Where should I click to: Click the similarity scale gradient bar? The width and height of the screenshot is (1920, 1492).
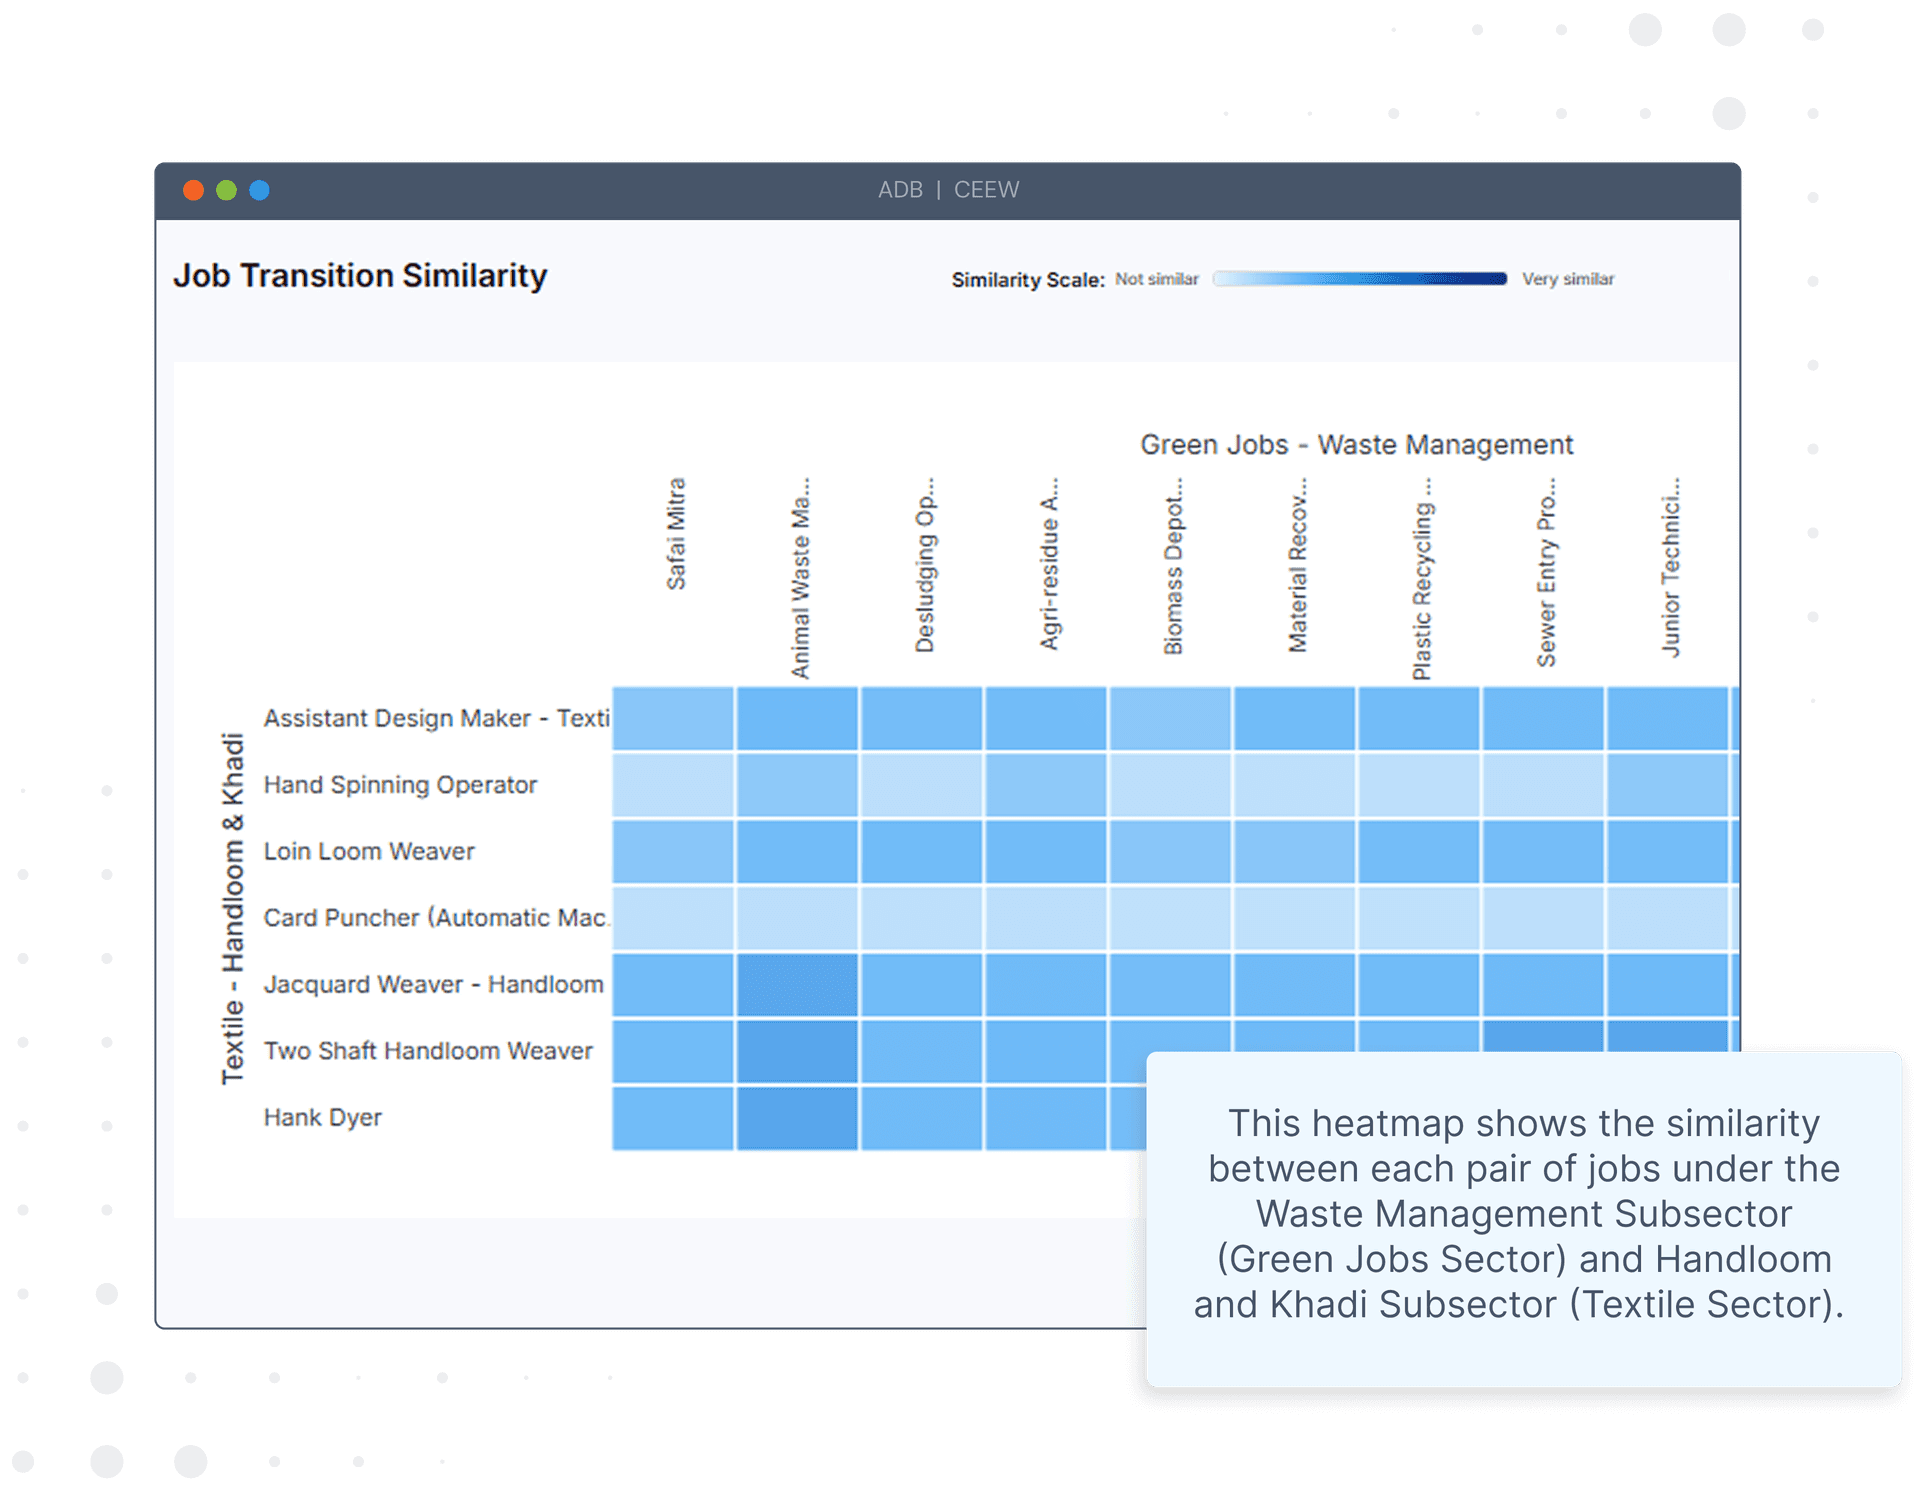click(x=1360, y=279)
